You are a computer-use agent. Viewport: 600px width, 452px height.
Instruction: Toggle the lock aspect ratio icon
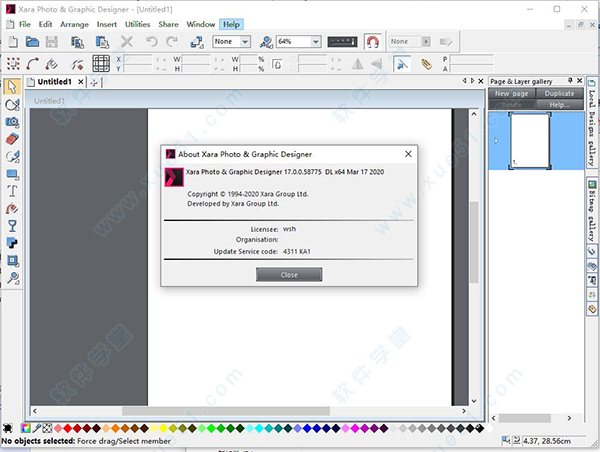[277, 64]
